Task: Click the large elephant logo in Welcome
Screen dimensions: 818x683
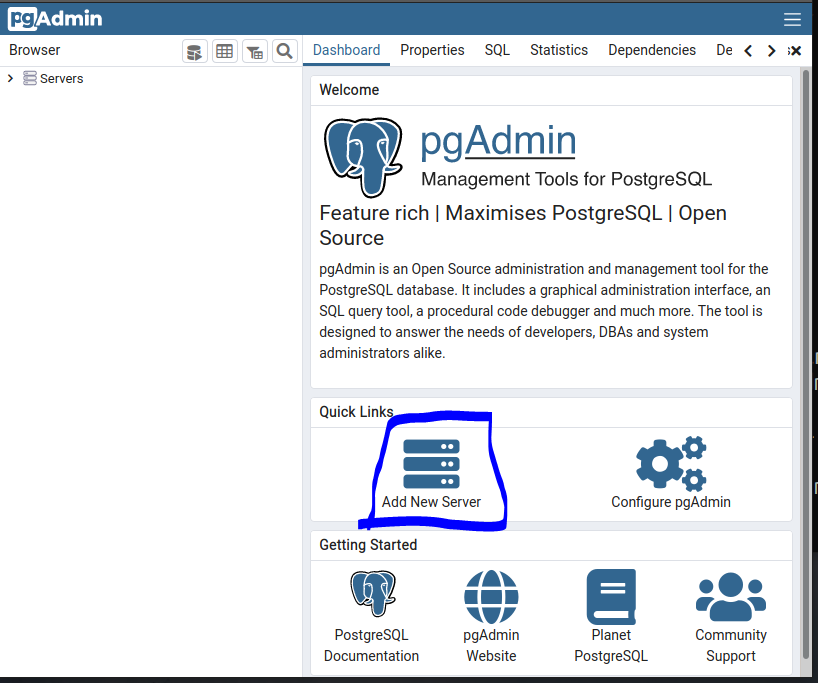Action: click(364, 157)
